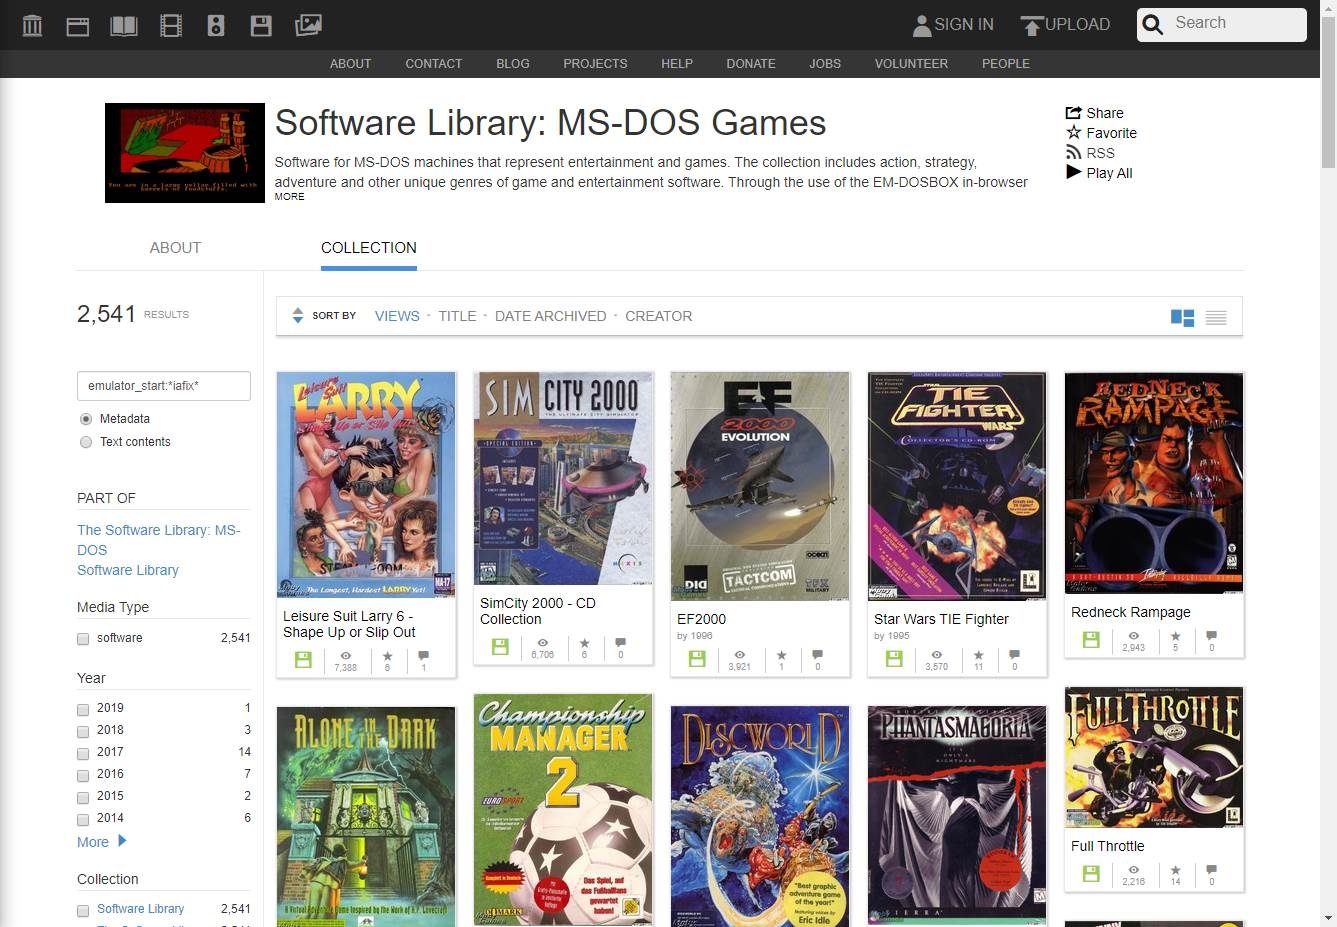Image resolution: width=1337 pixels, height=927 pixels.
Task: Open the Audio speaker icon in top bar
Action: tap(216, 25)
